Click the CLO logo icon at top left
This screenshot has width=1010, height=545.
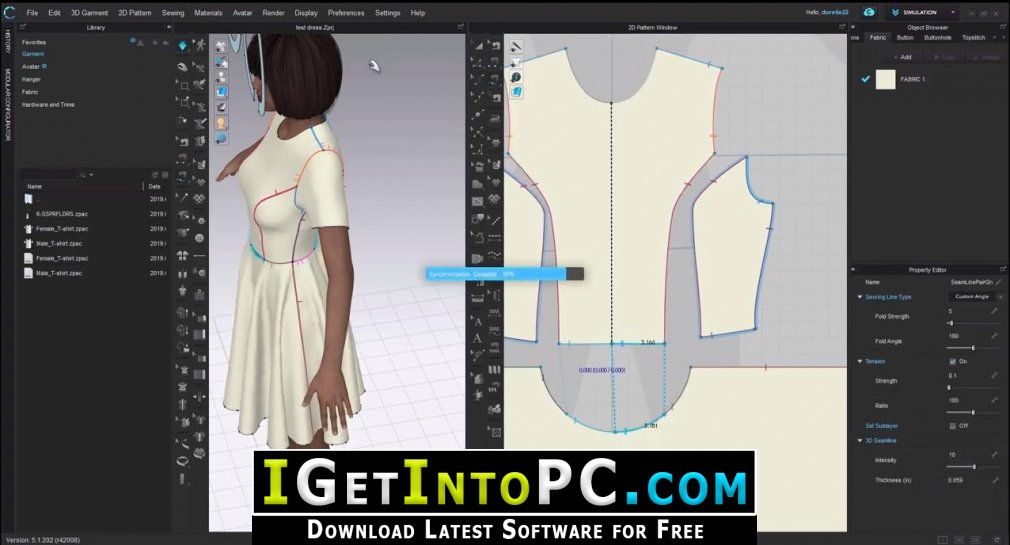[9, 12]
